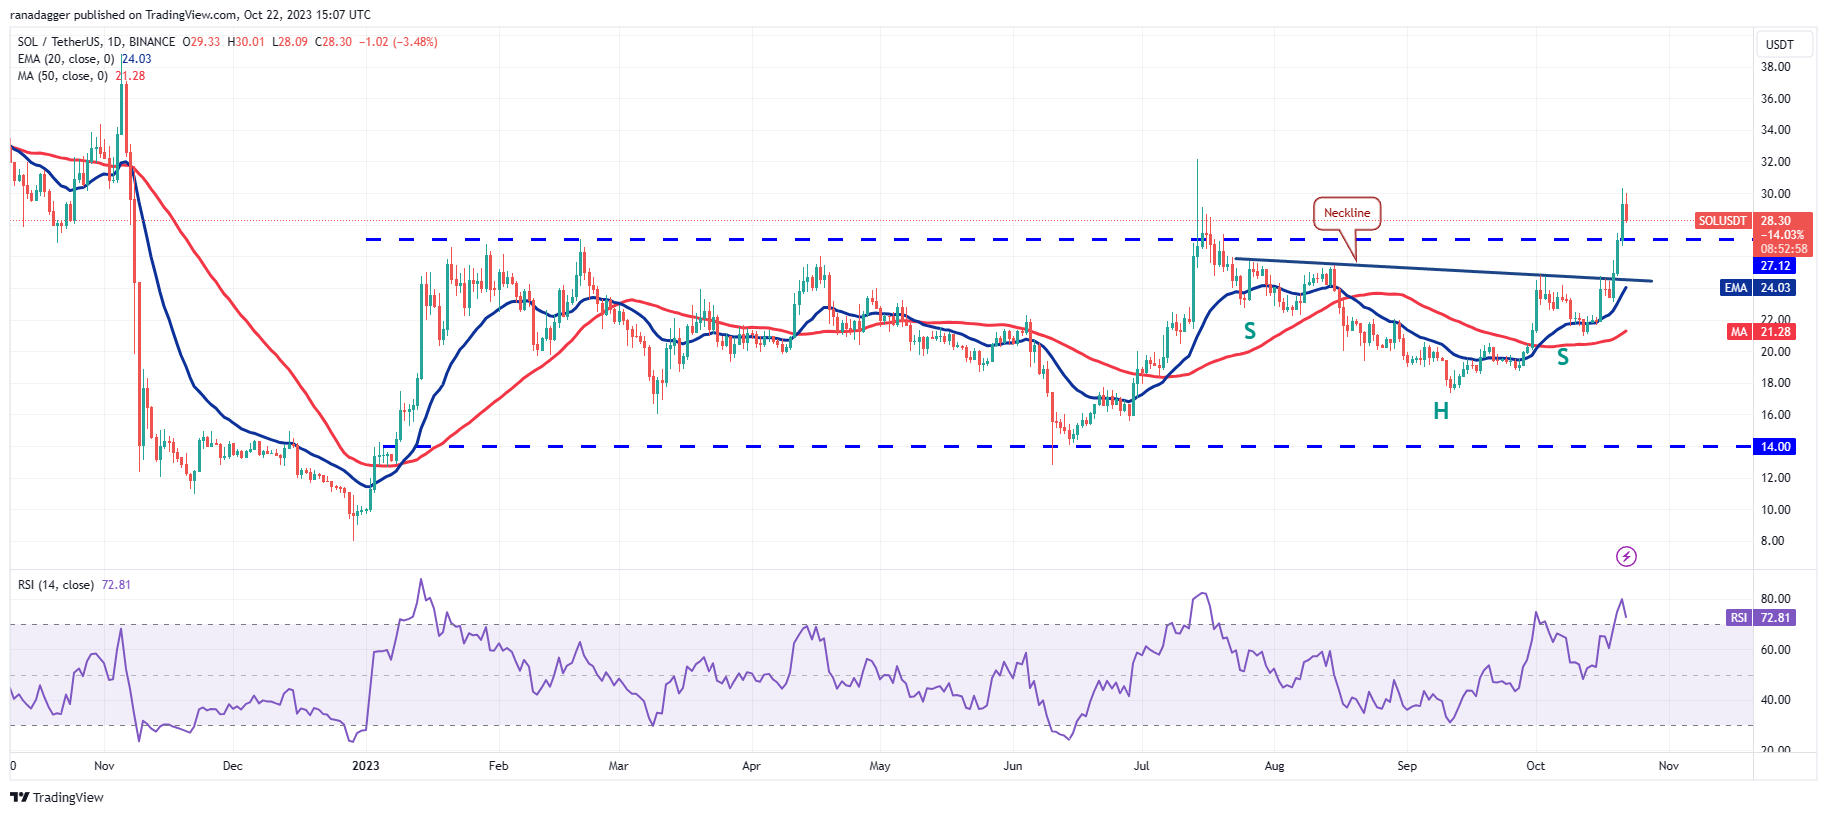Select the green 'H' head marker
Screen dimensions: 1827x815
click(1440, 411)
